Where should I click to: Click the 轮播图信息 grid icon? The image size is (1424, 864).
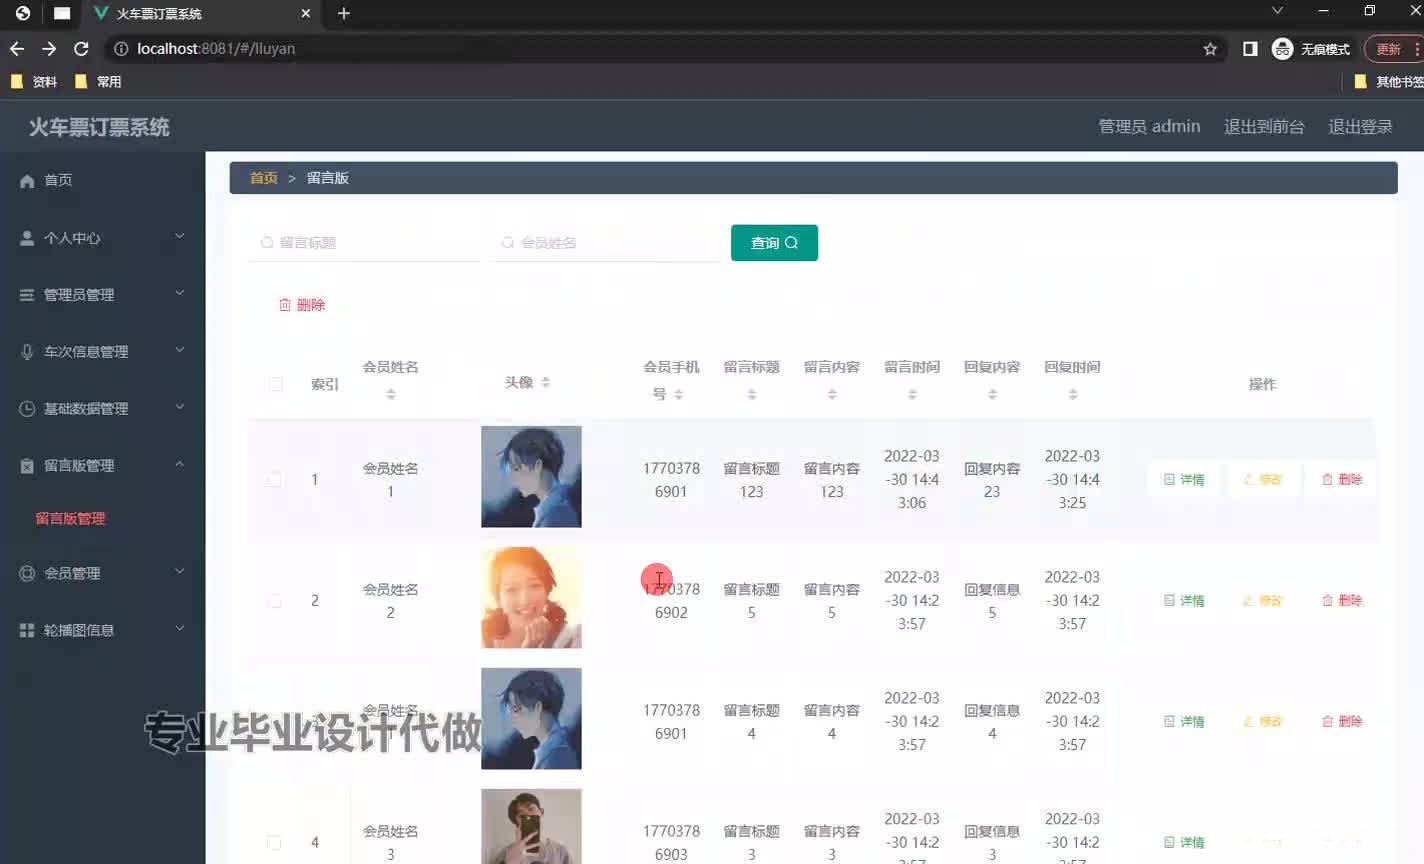pos(25,629)
